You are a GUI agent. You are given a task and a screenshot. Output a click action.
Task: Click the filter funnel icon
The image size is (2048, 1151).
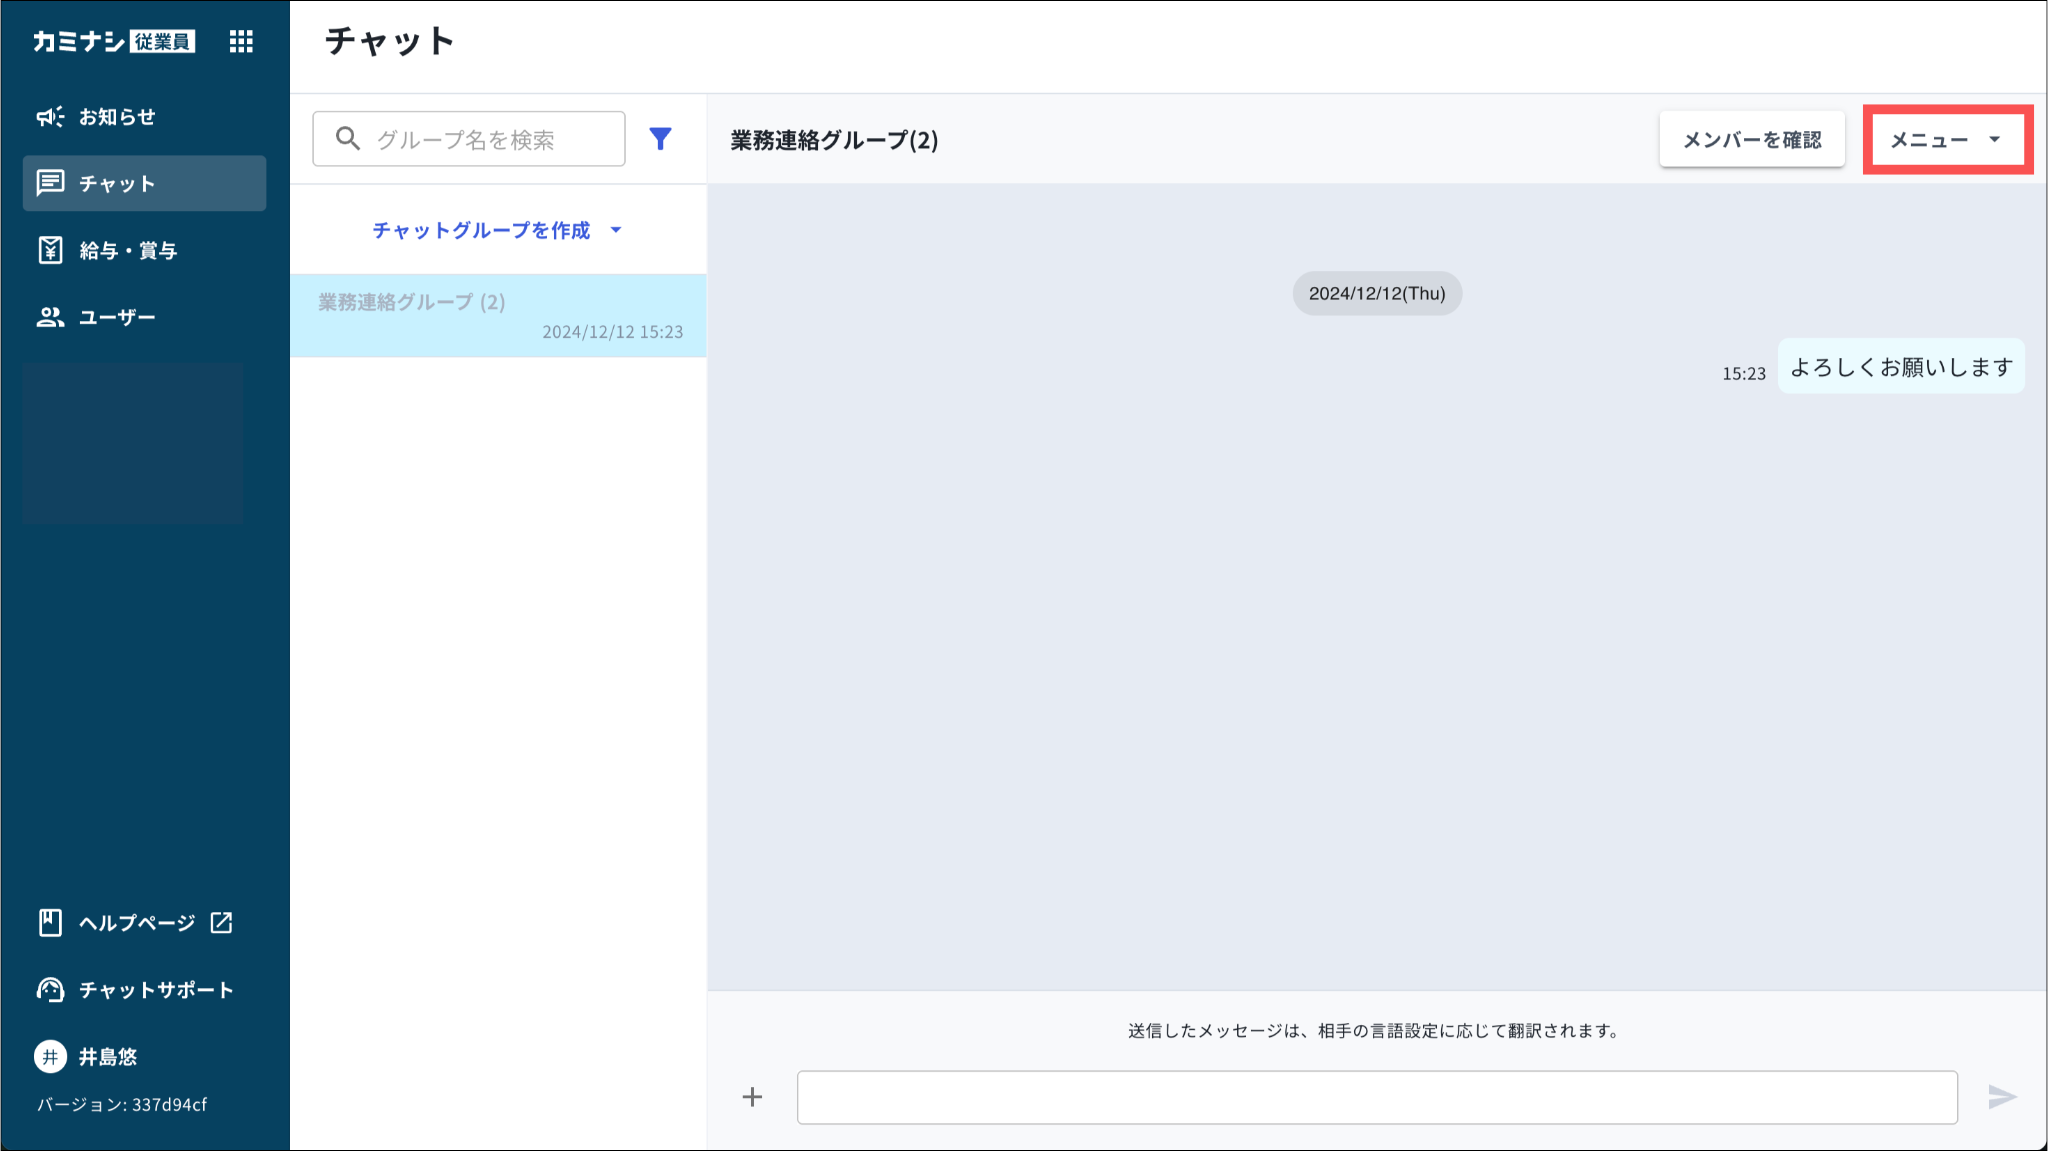click(x=660, y=139)
